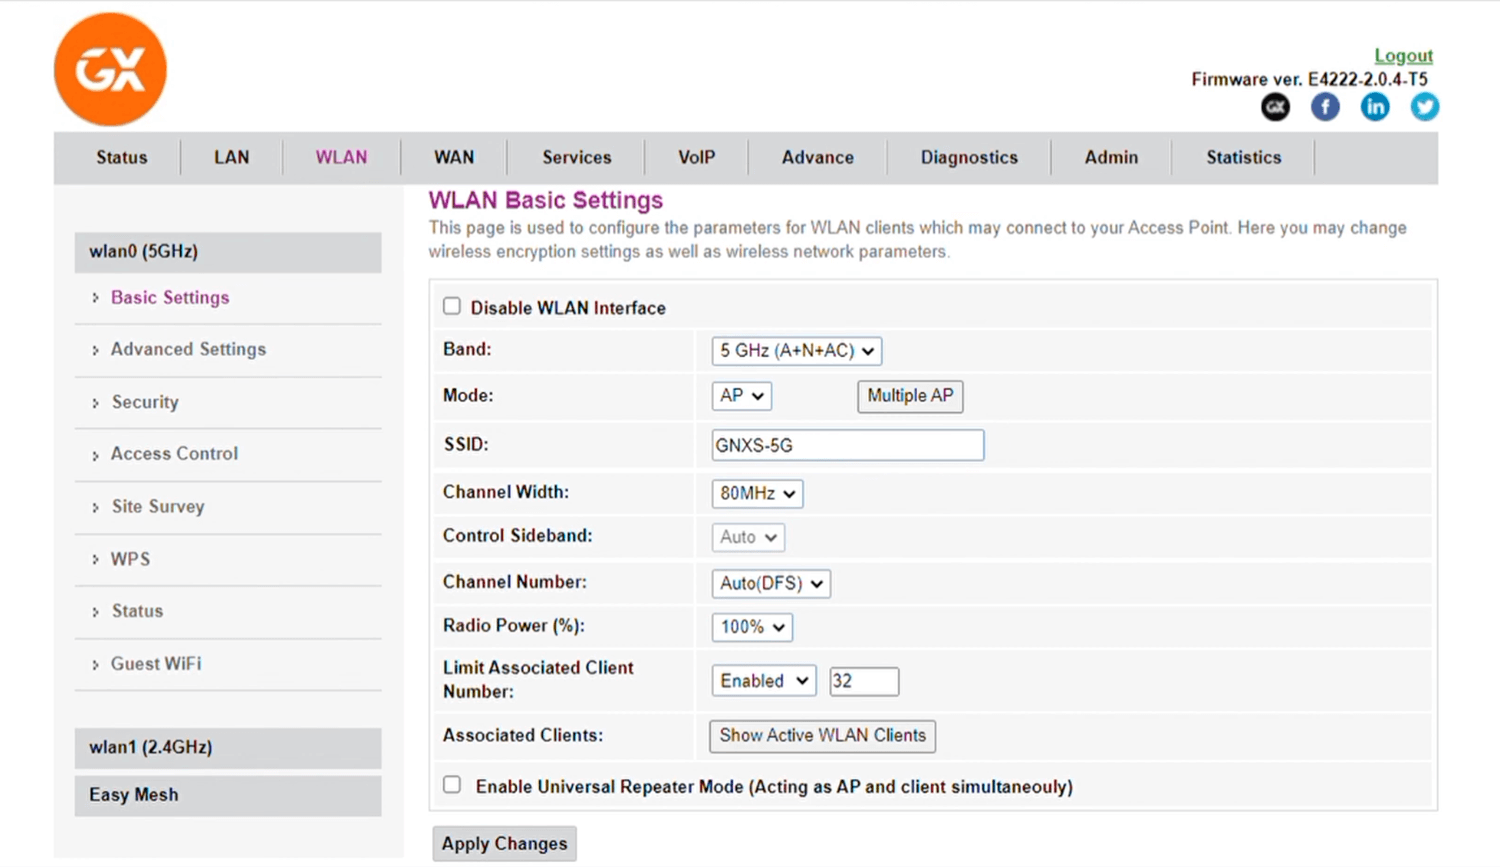Click the small black GX website icon
This screenshot has width=1500, height=867.
pyautogui.click(x=1275, y=107)
